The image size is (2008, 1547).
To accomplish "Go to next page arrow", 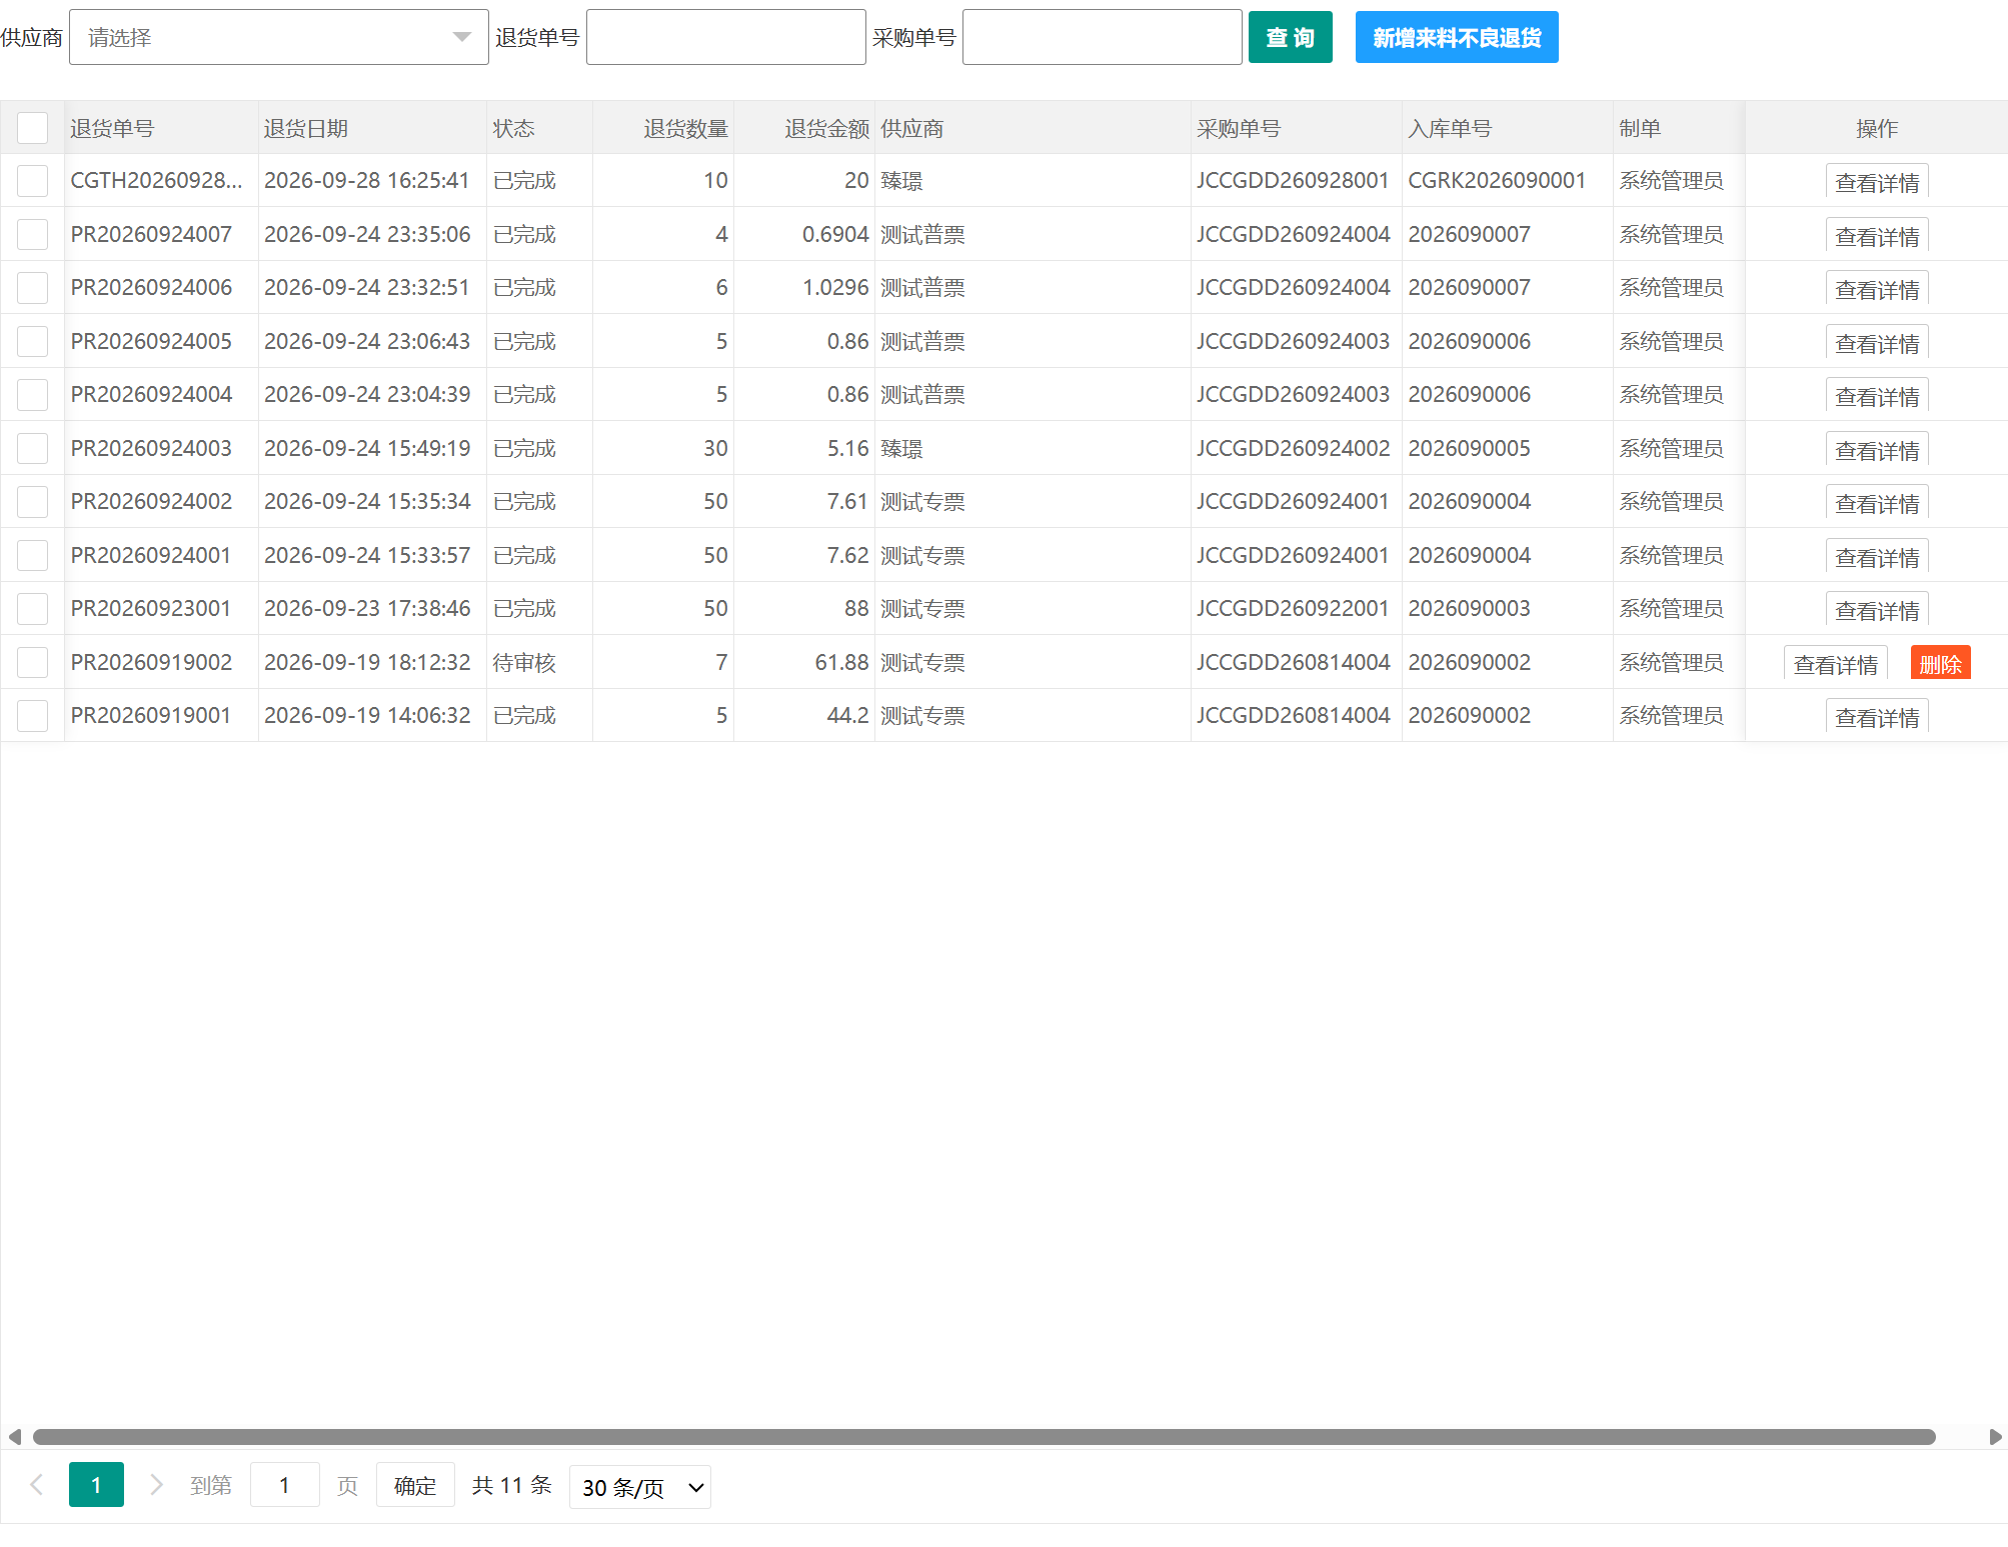I will point(156,1485).
